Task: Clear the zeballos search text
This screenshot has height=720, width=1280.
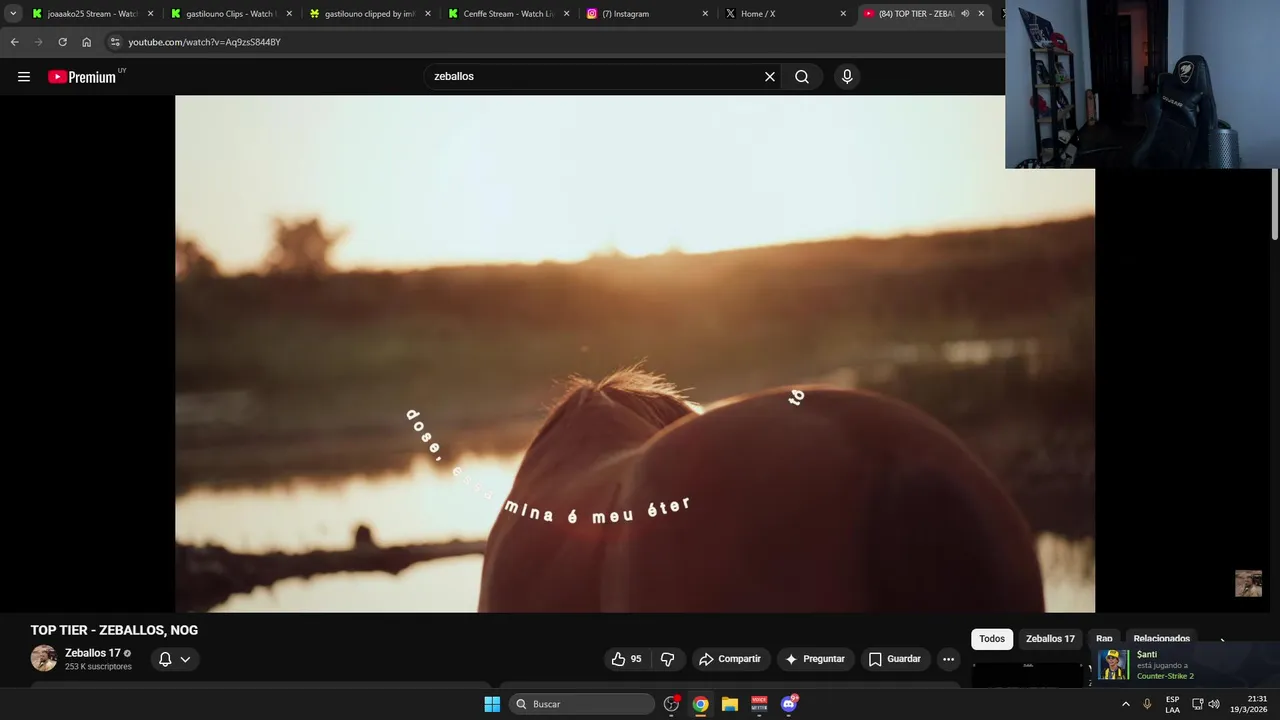Action: coord(770,77)
